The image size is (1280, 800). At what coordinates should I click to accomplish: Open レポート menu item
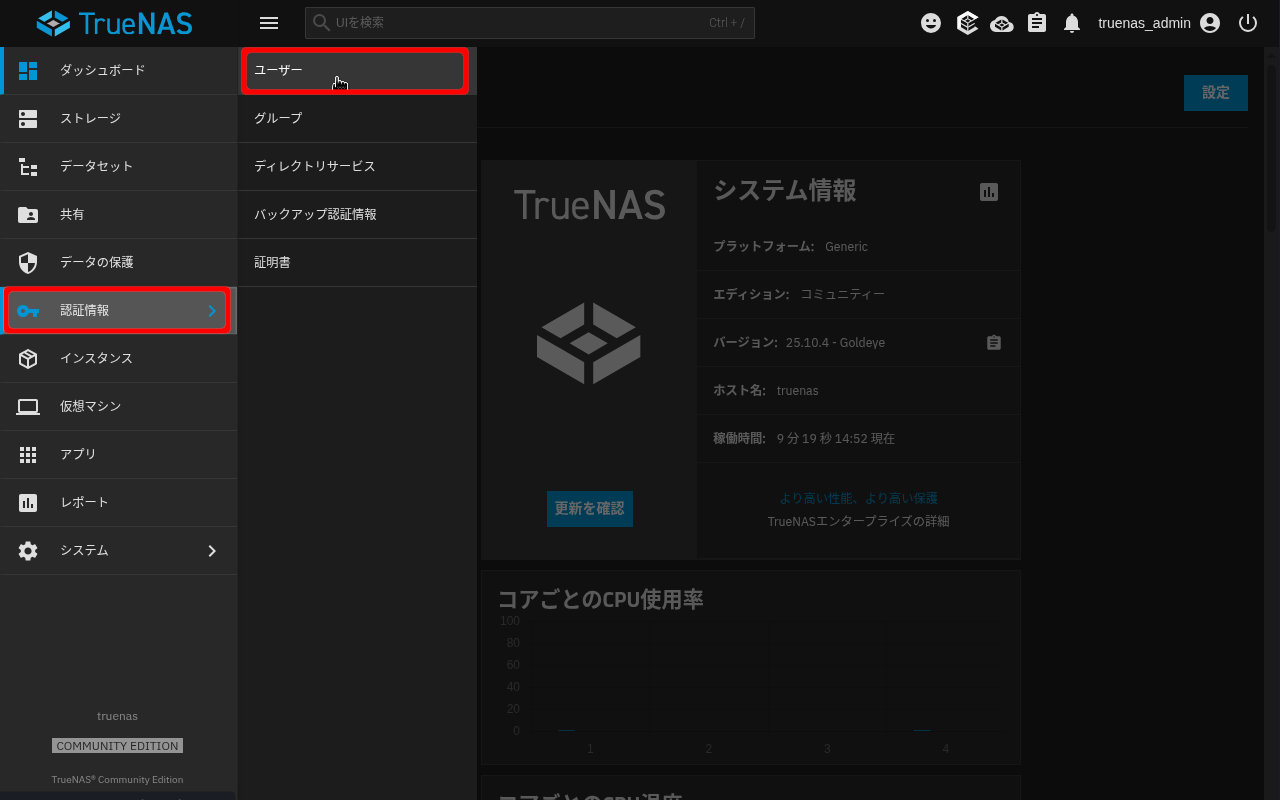pyautogui.click(x=119, y=502)
